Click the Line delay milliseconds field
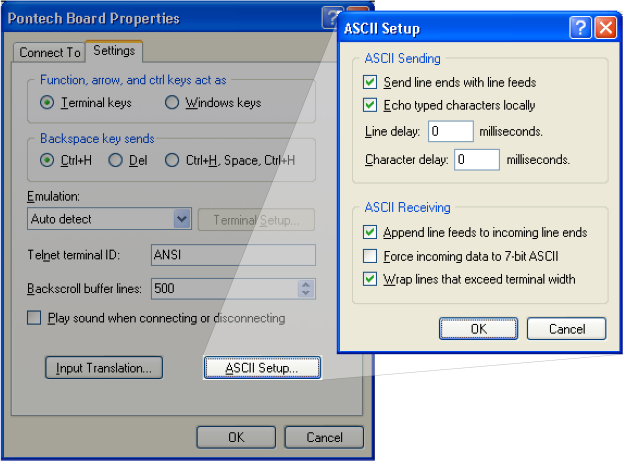624x461 pixels. tap(450, 132)
